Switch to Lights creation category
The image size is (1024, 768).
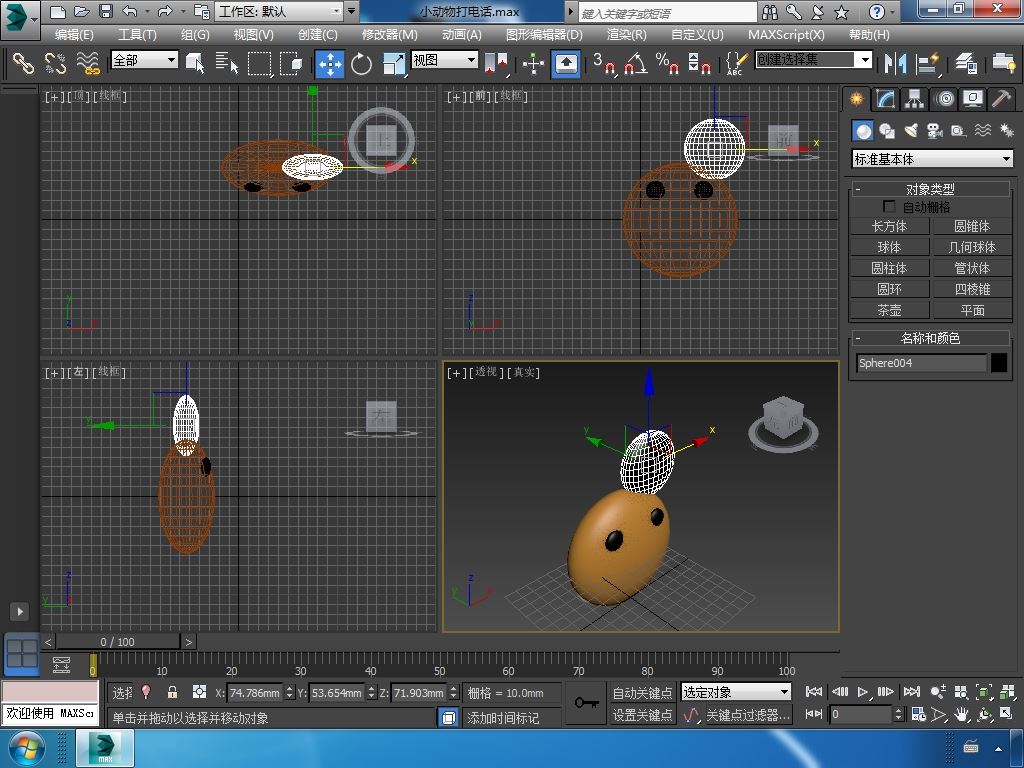point(911,131)
